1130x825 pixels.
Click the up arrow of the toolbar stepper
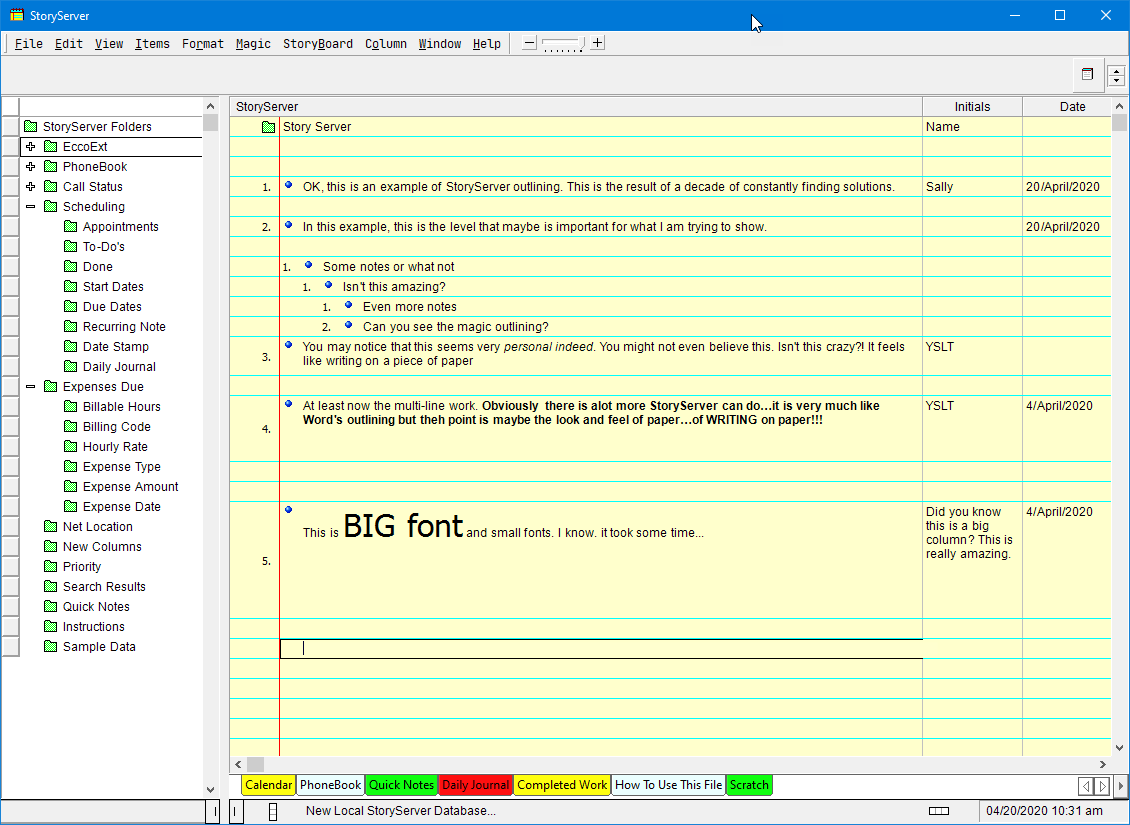[x=1116, y=71]
